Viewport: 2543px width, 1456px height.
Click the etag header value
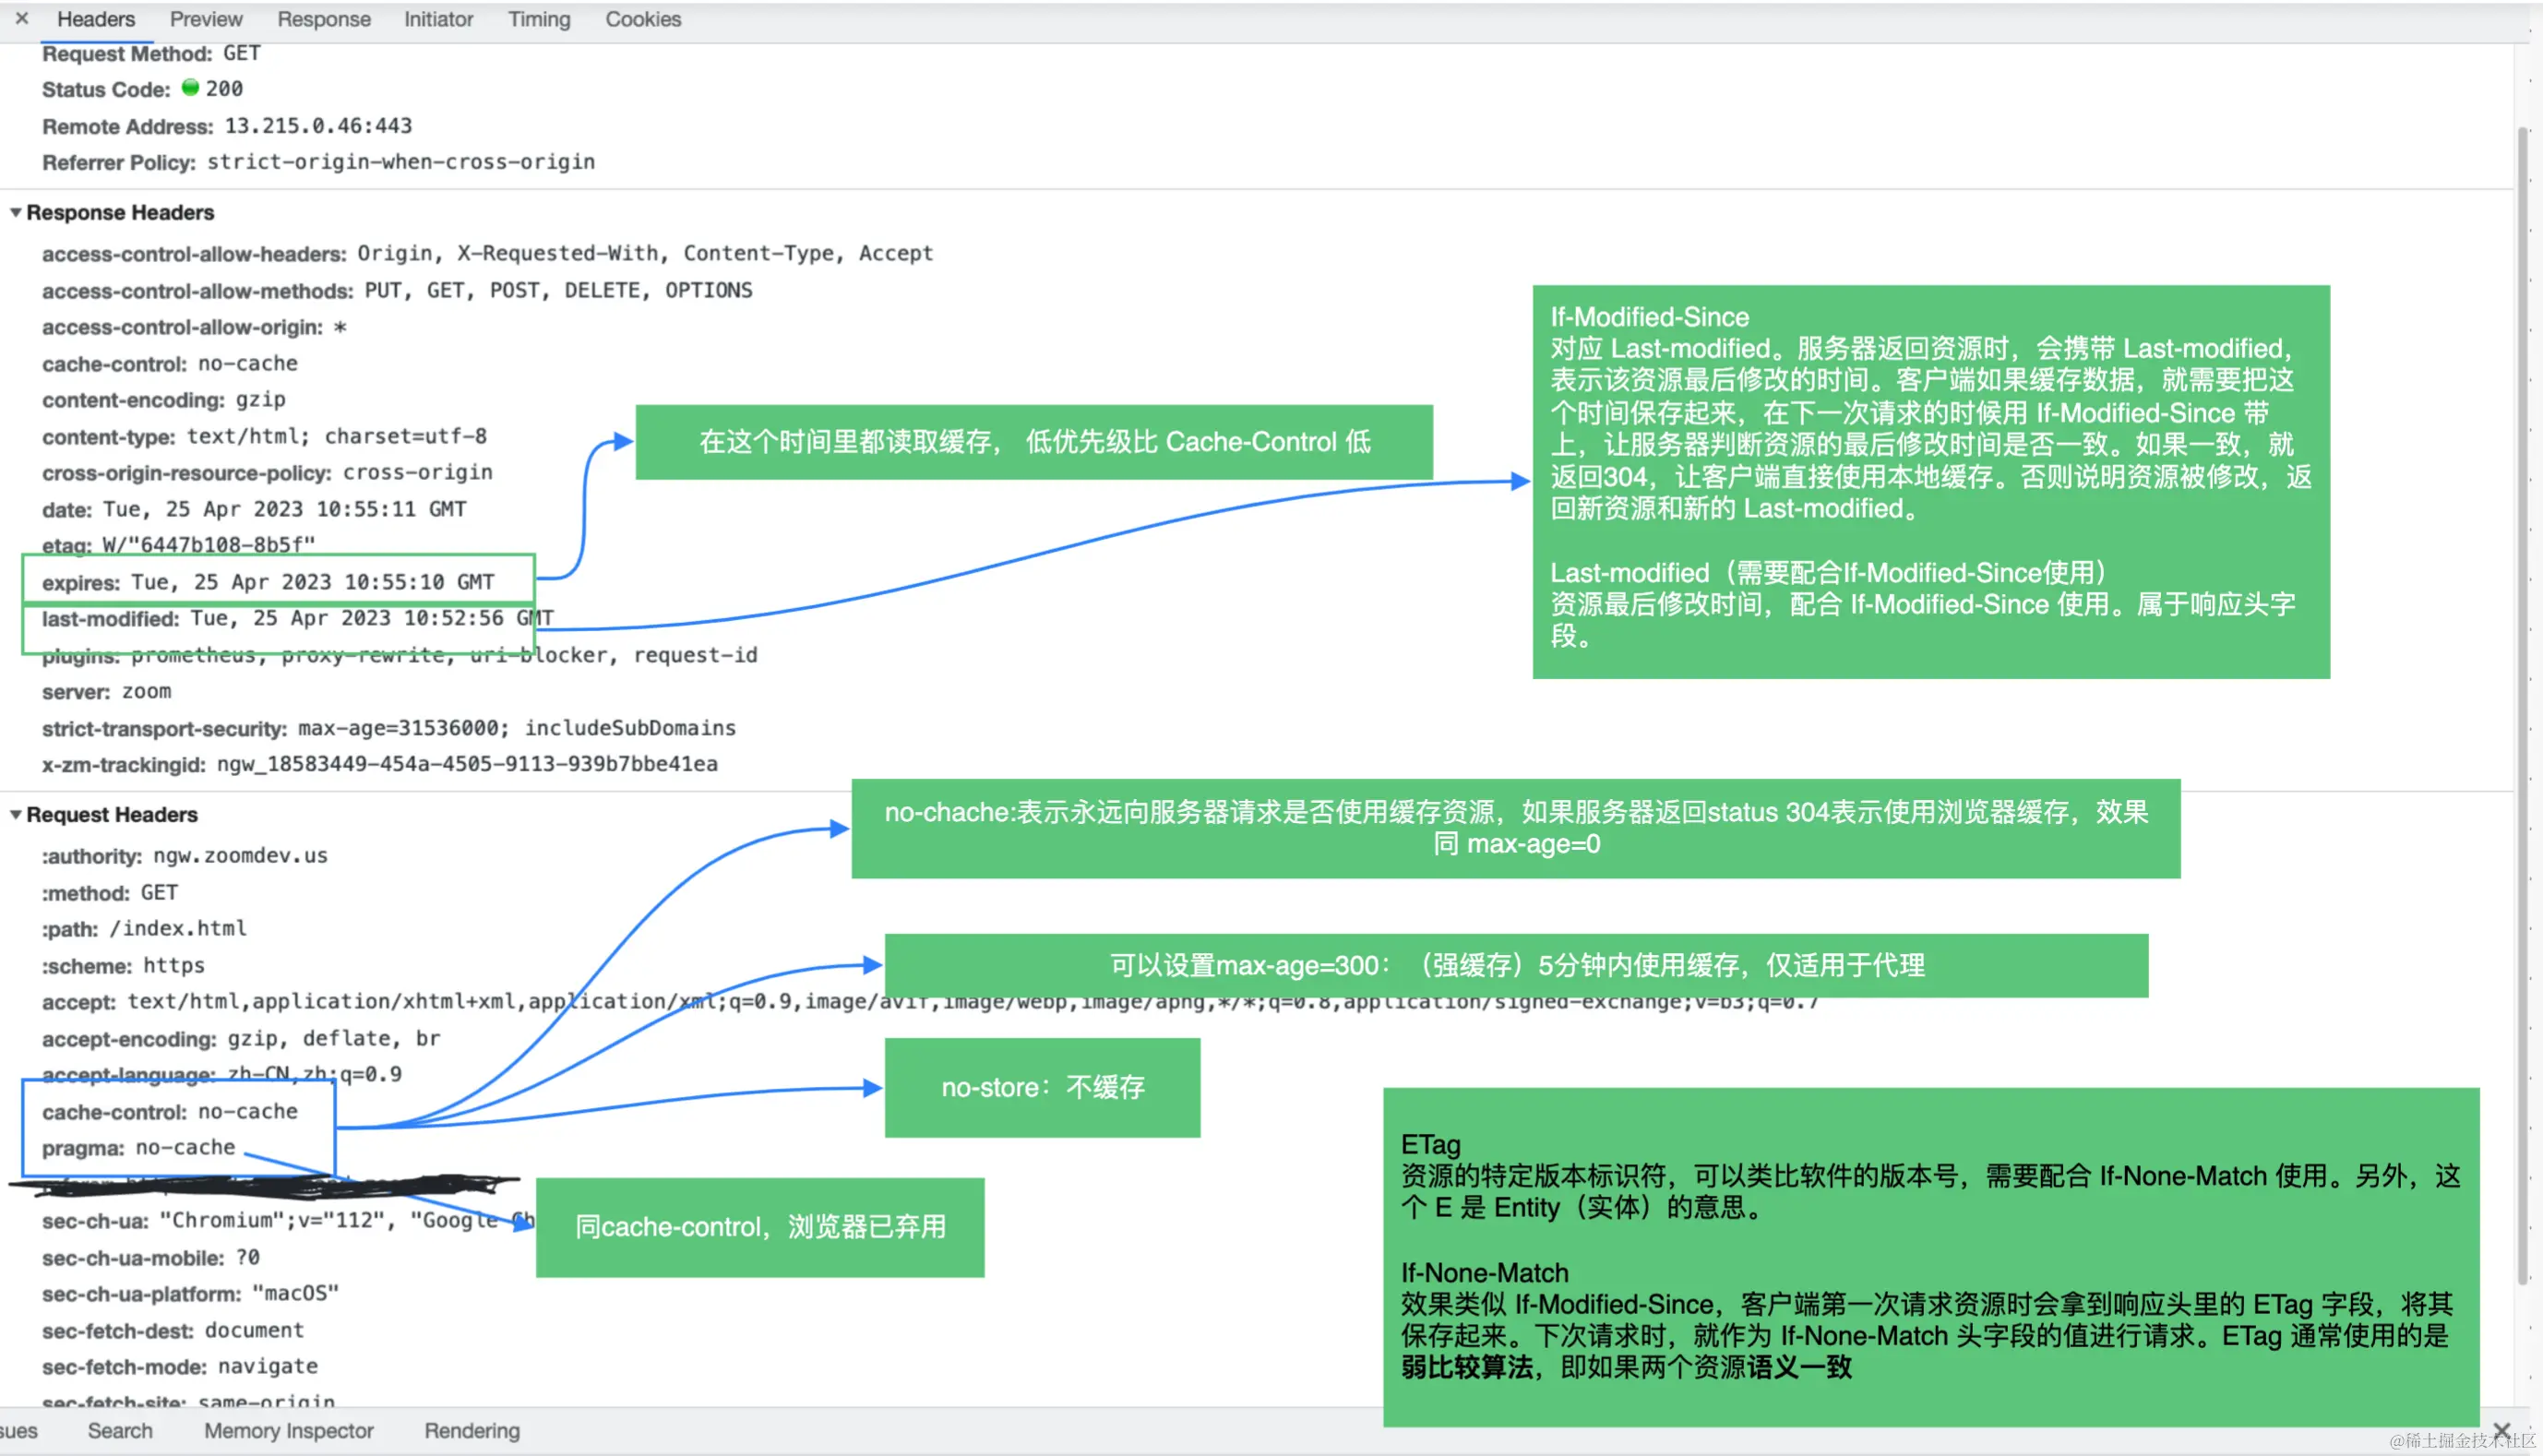208,545
